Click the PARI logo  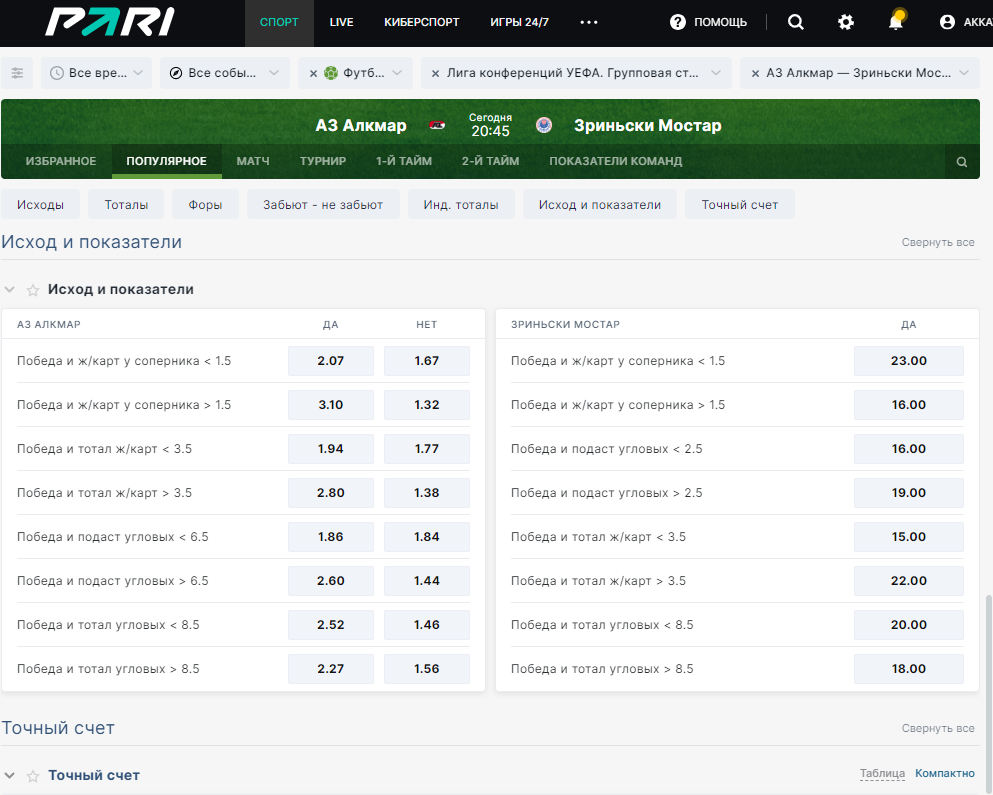[x=110, y=22]
